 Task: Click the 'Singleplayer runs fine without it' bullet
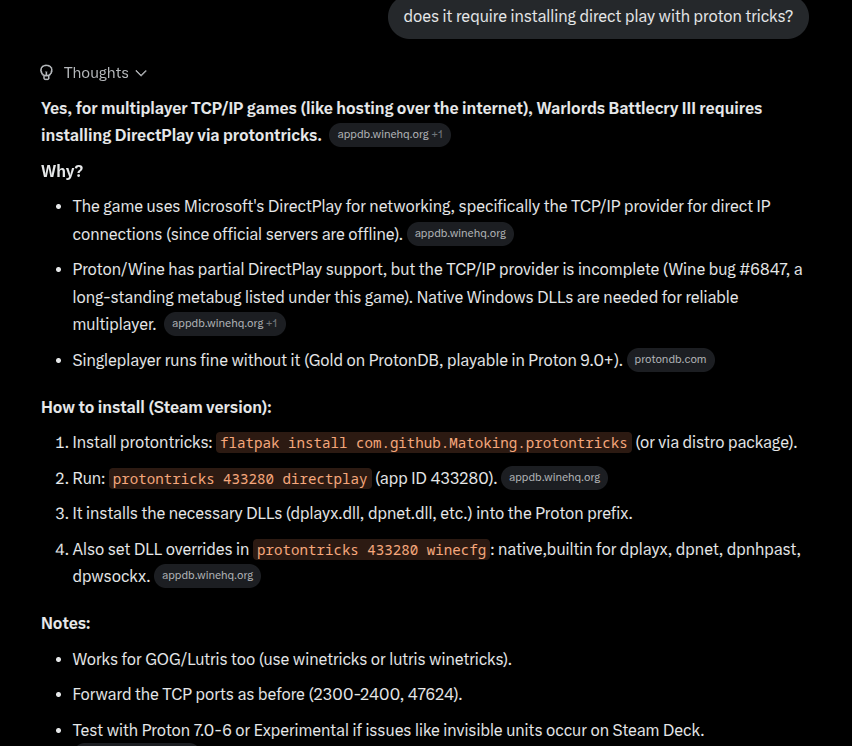click(x=348, y=360)
